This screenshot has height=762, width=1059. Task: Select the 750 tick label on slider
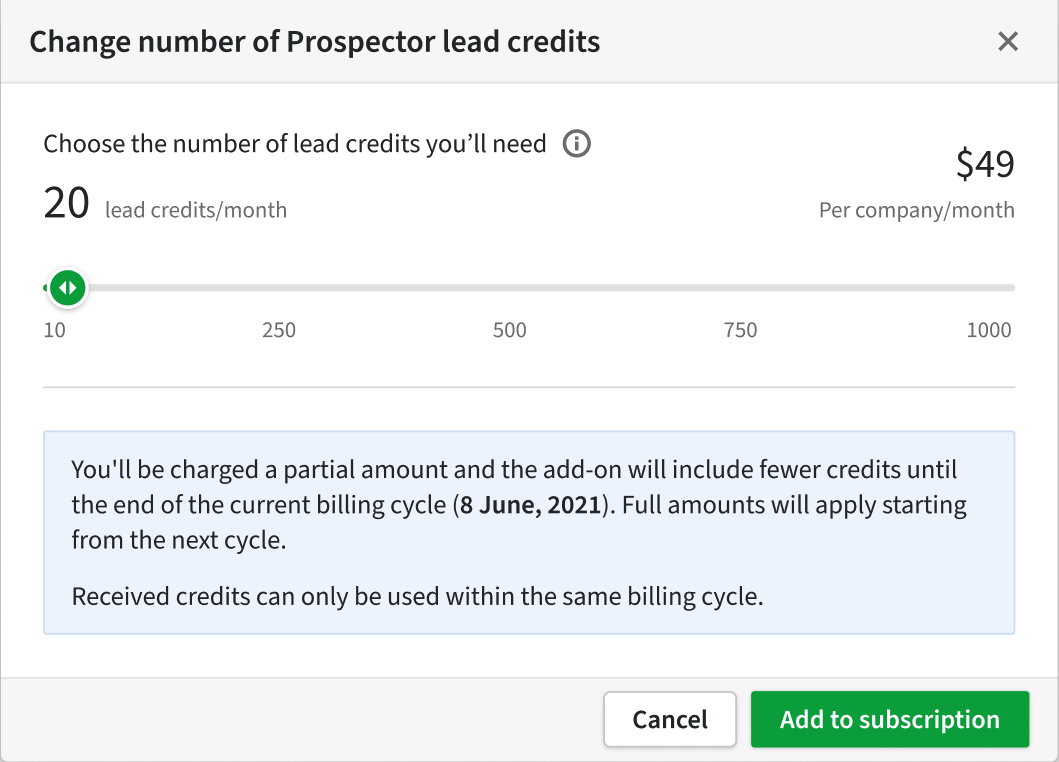[x=740, y=330]
